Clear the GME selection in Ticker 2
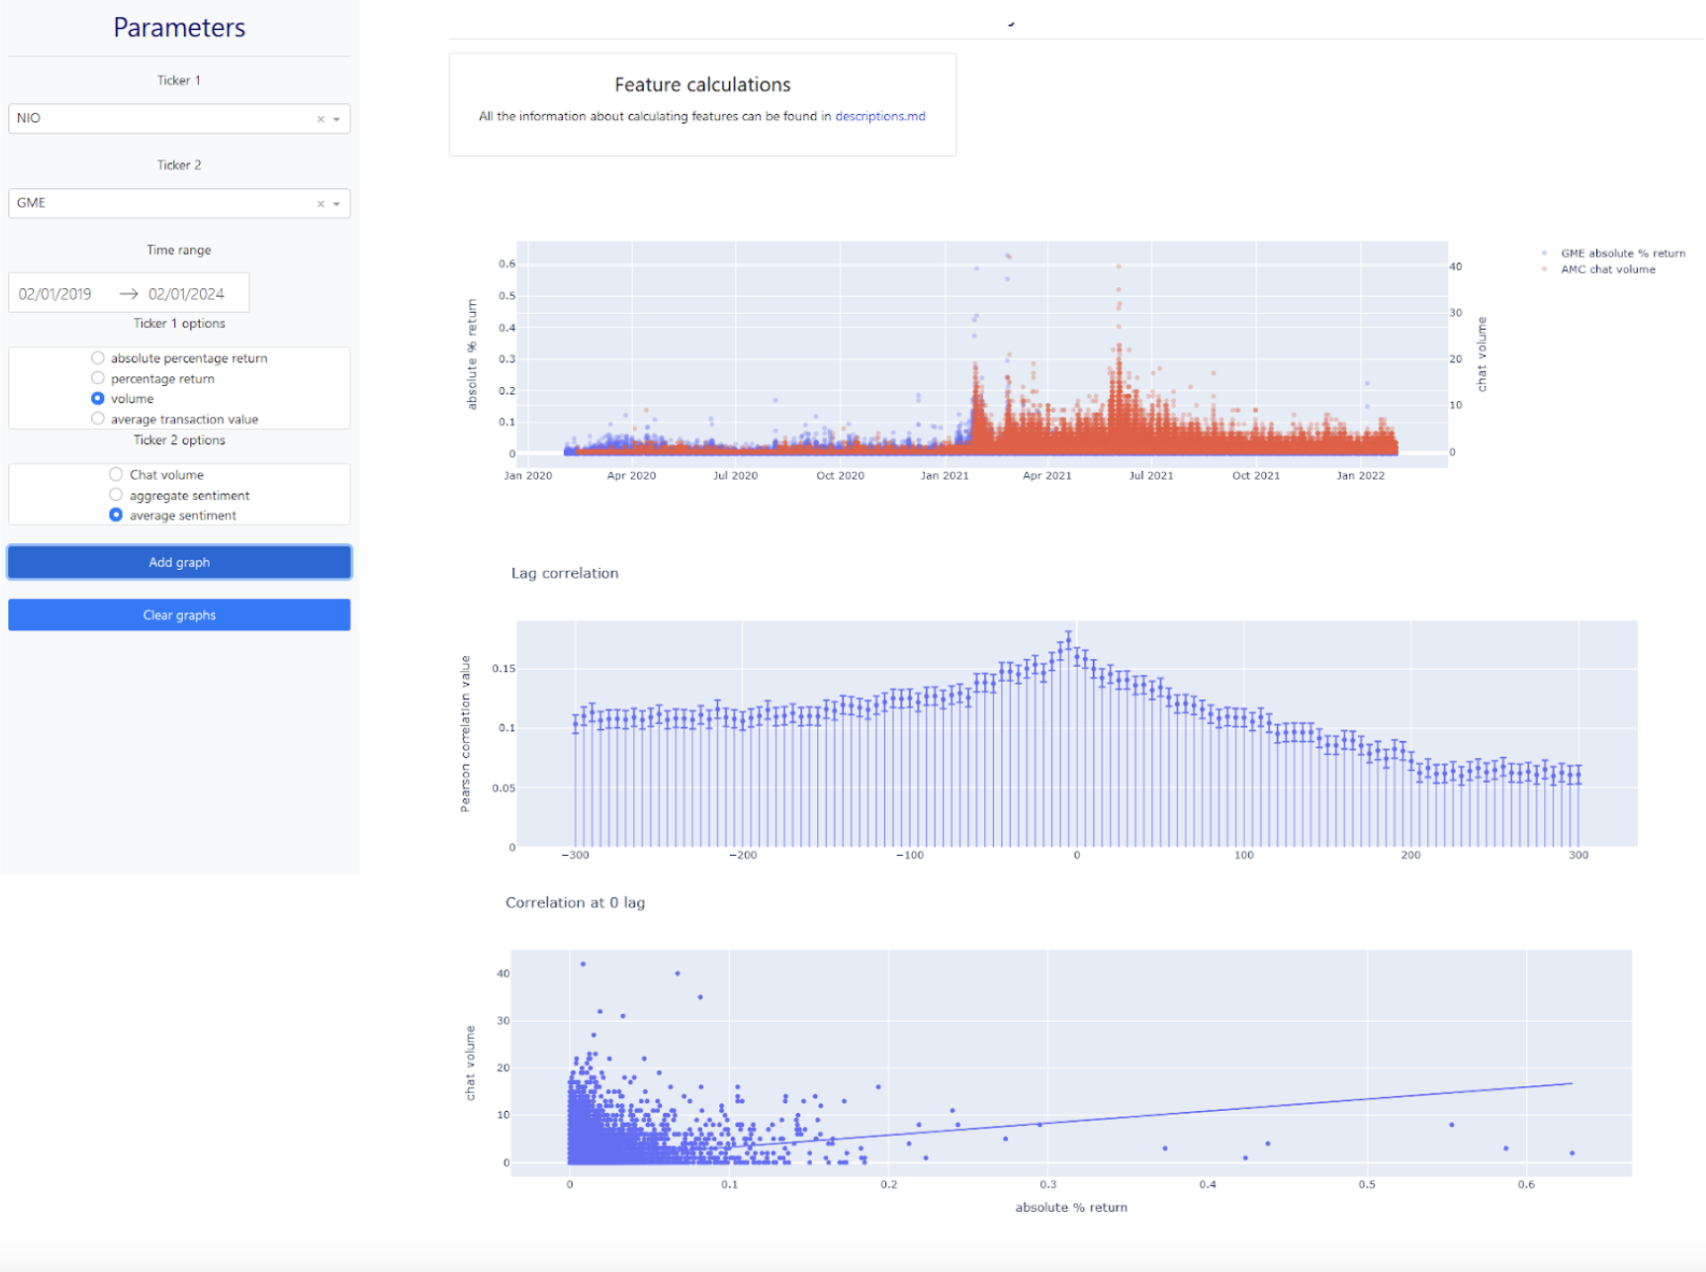 click(320, 204)
